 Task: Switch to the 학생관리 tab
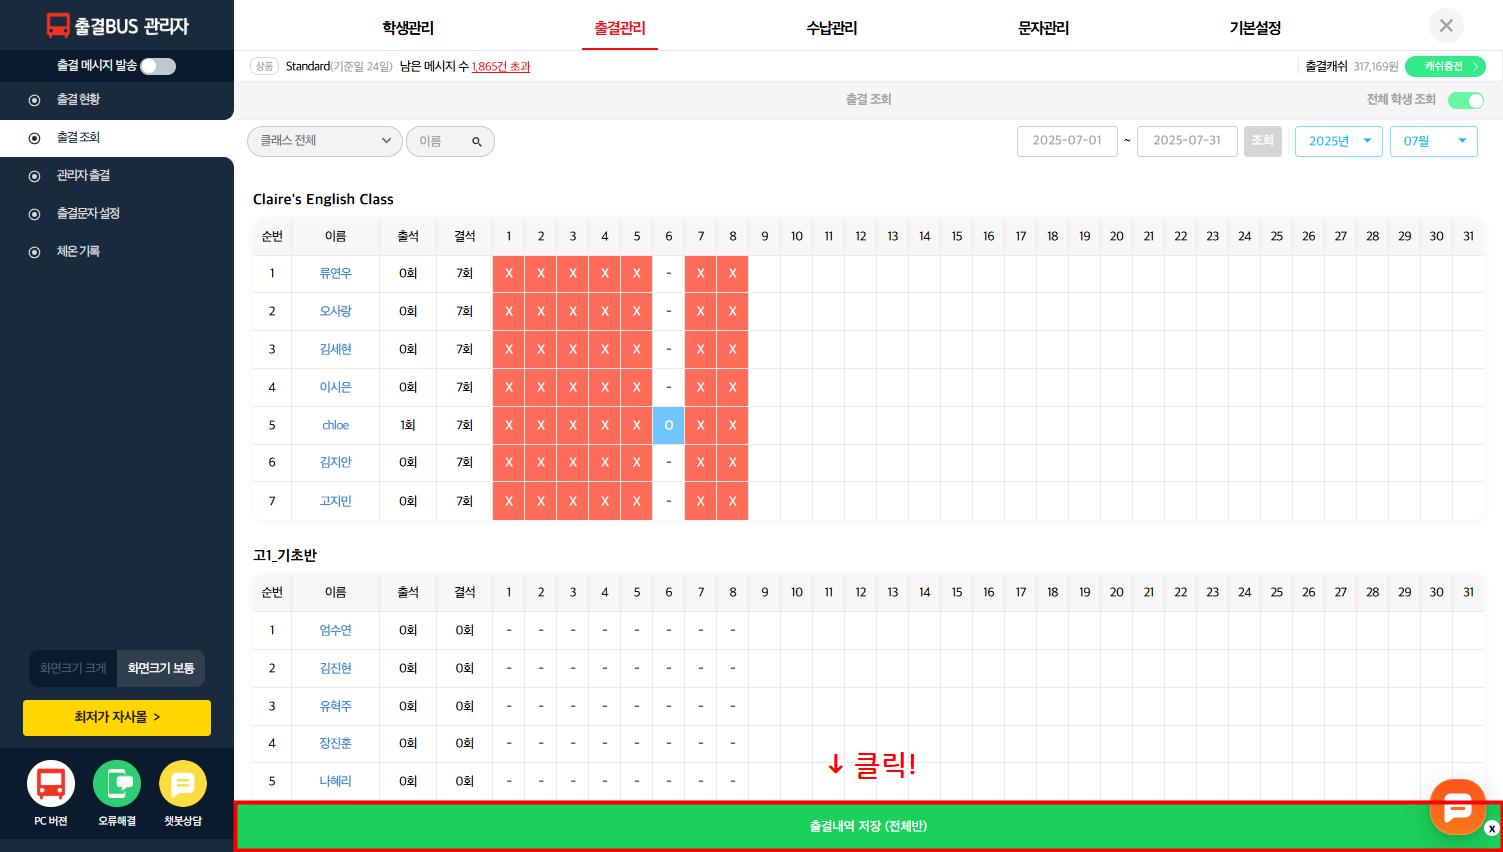408,28
